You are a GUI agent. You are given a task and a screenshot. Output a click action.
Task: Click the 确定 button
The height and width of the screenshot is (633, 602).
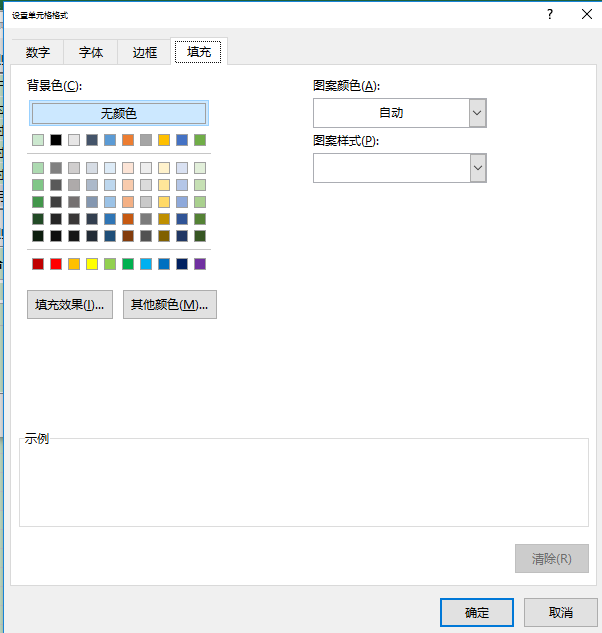(x=477, y=612)
